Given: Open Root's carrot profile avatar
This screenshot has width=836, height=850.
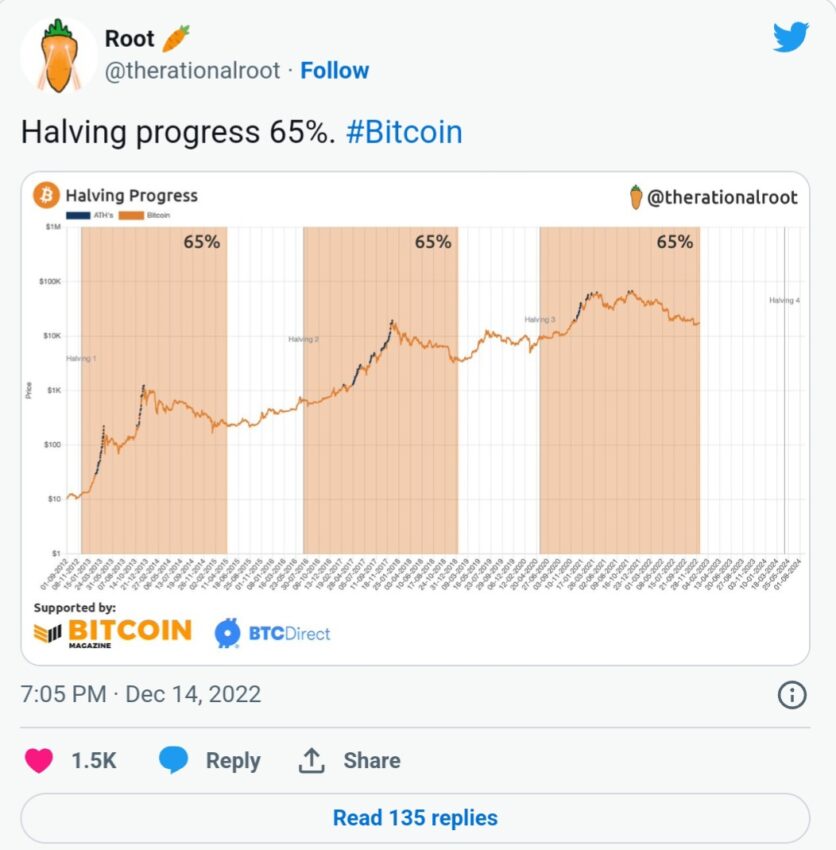Looking at the screenshot, I should point(59,56).
